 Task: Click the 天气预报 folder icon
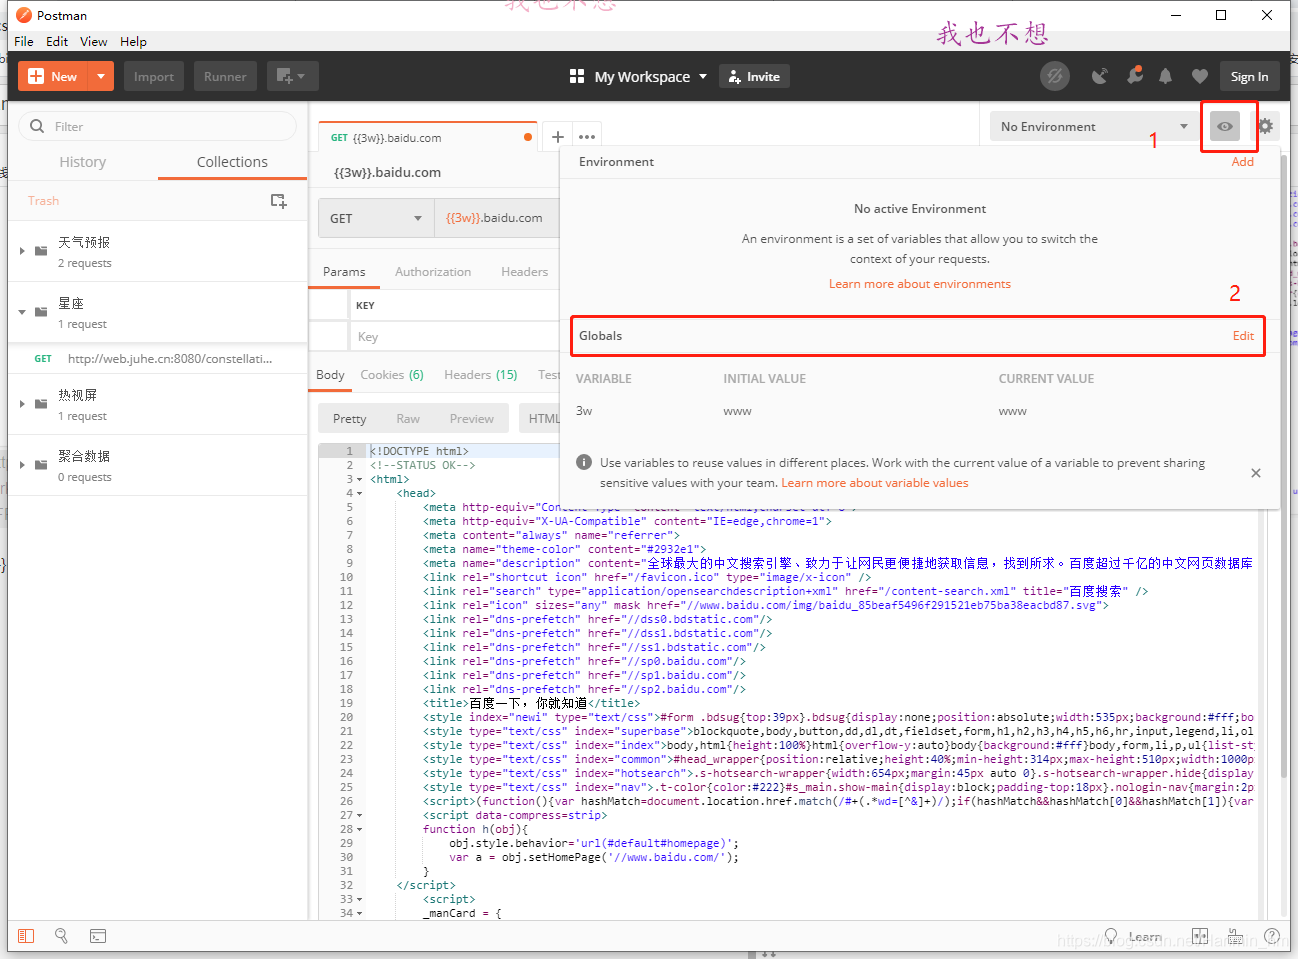point(41,251)
